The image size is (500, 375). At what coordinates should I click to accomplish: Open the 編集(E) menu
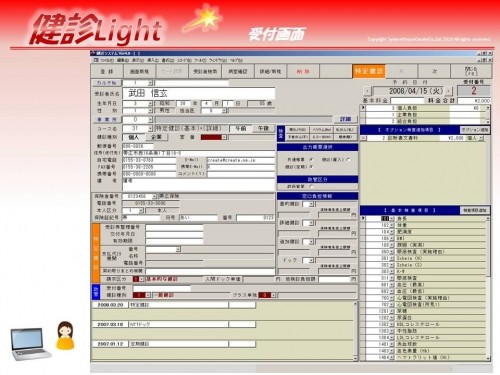pos(123,60)
